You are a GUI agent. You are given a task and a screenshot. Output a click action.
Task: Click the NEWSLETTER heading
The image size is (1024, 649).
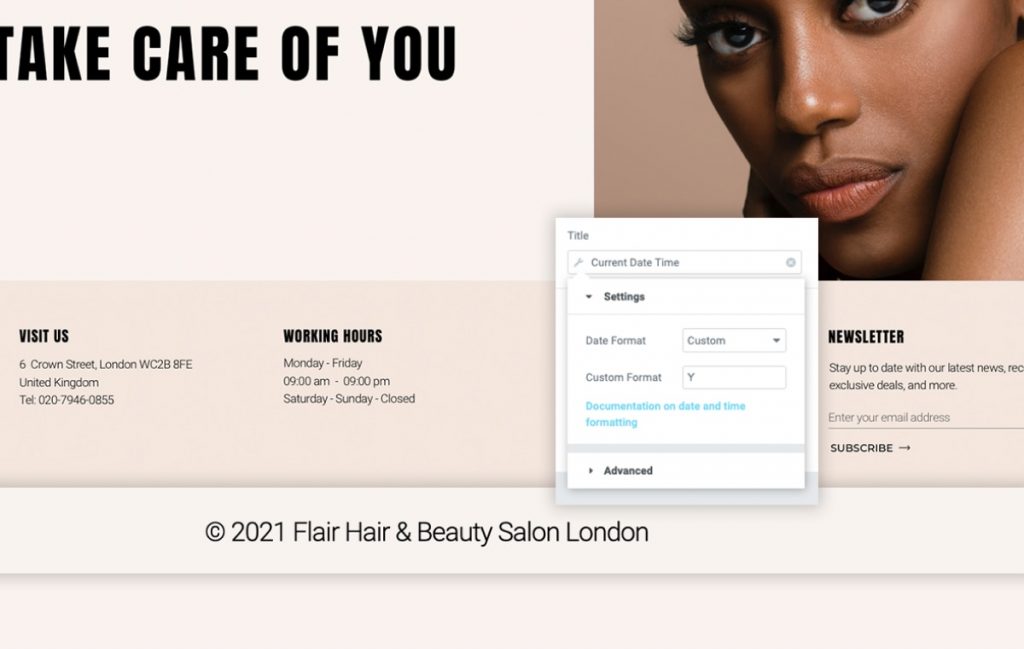(x=866, y=337)
